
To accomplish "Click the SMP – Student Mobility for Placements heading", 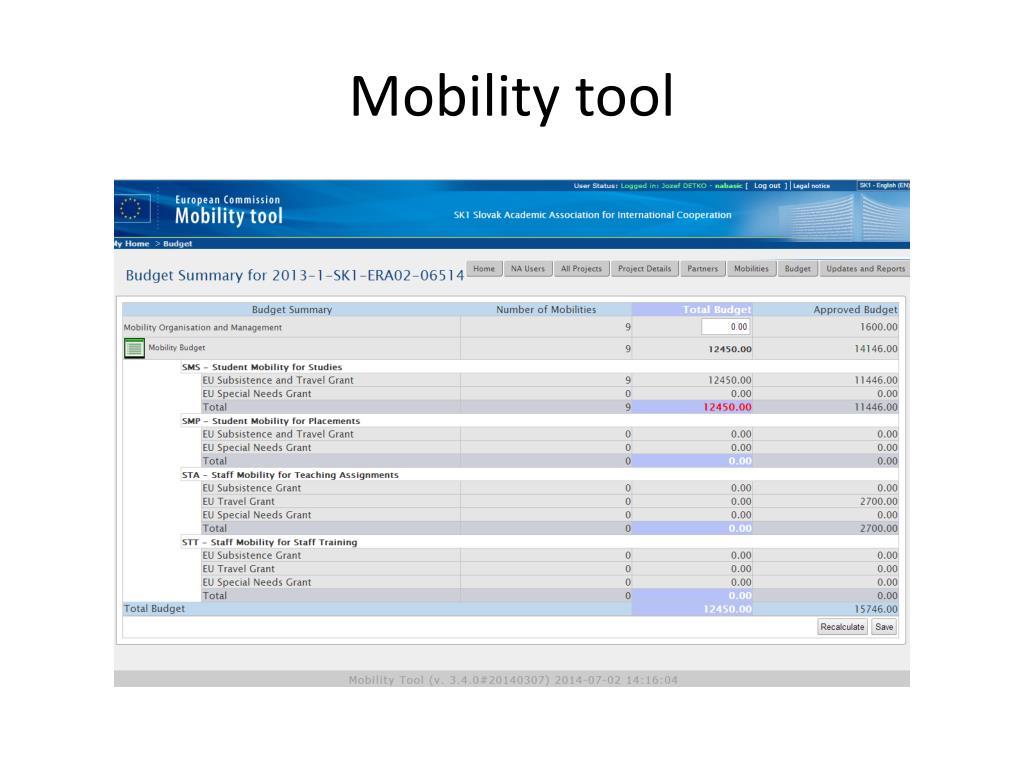I will pos(271,421).
